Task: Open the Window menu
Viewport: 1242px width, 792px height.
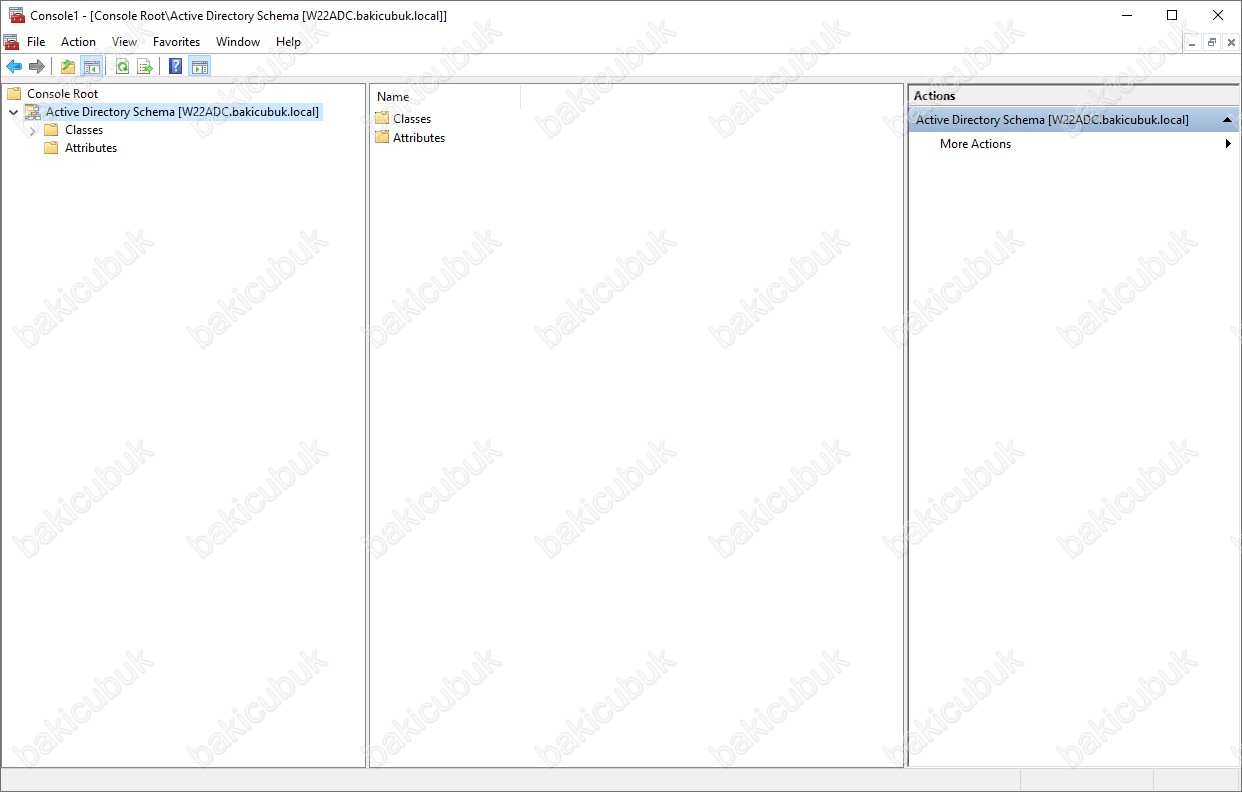Action: pyautogui.click(x=238, y=42)
